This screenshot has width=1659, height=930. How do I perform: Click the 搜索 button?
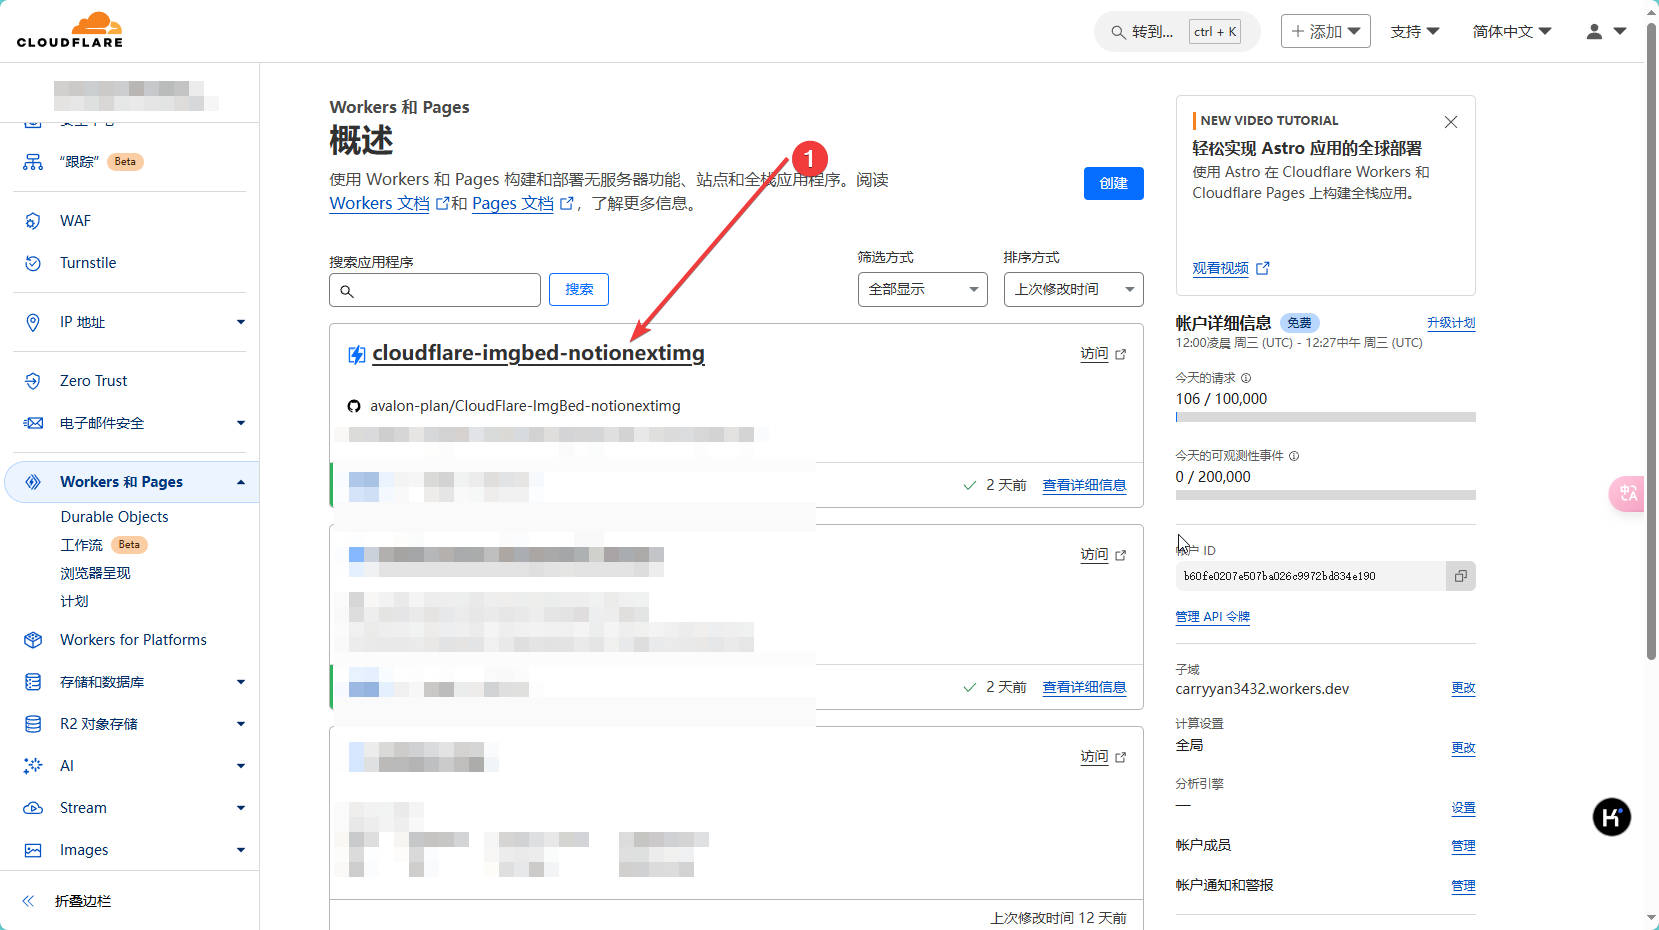click(x=579, y=290)
